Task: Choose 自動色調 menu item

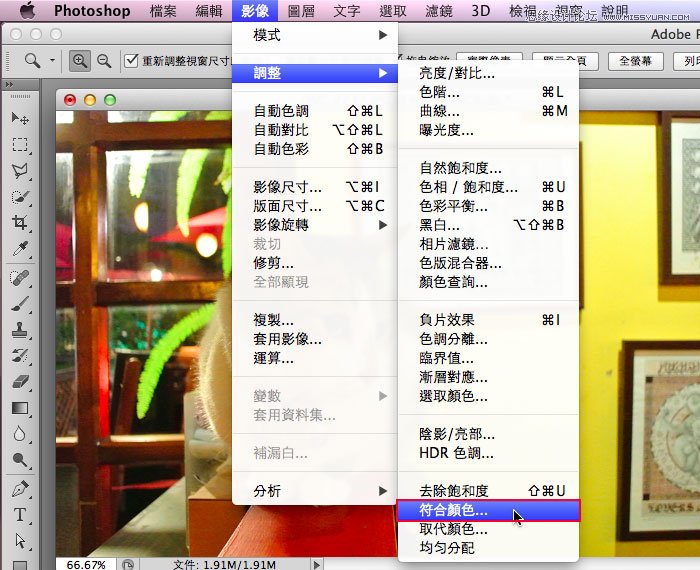Action: [x=315, y=111]
